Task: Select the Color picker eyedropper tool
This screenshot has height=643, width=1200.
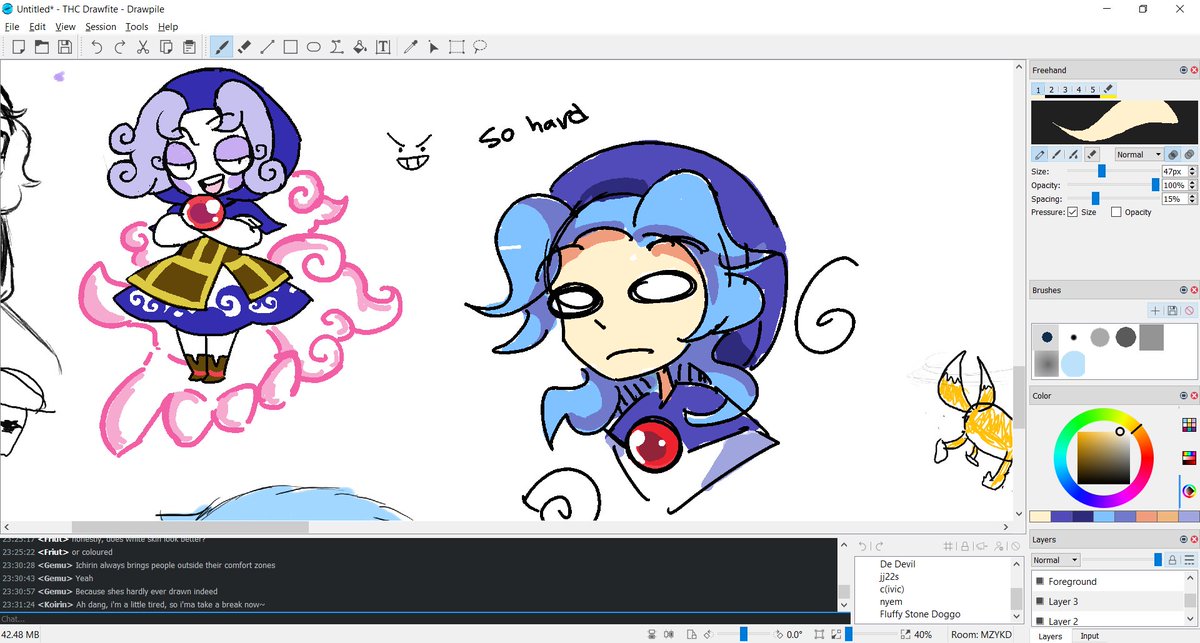Action: pos(410,47)
